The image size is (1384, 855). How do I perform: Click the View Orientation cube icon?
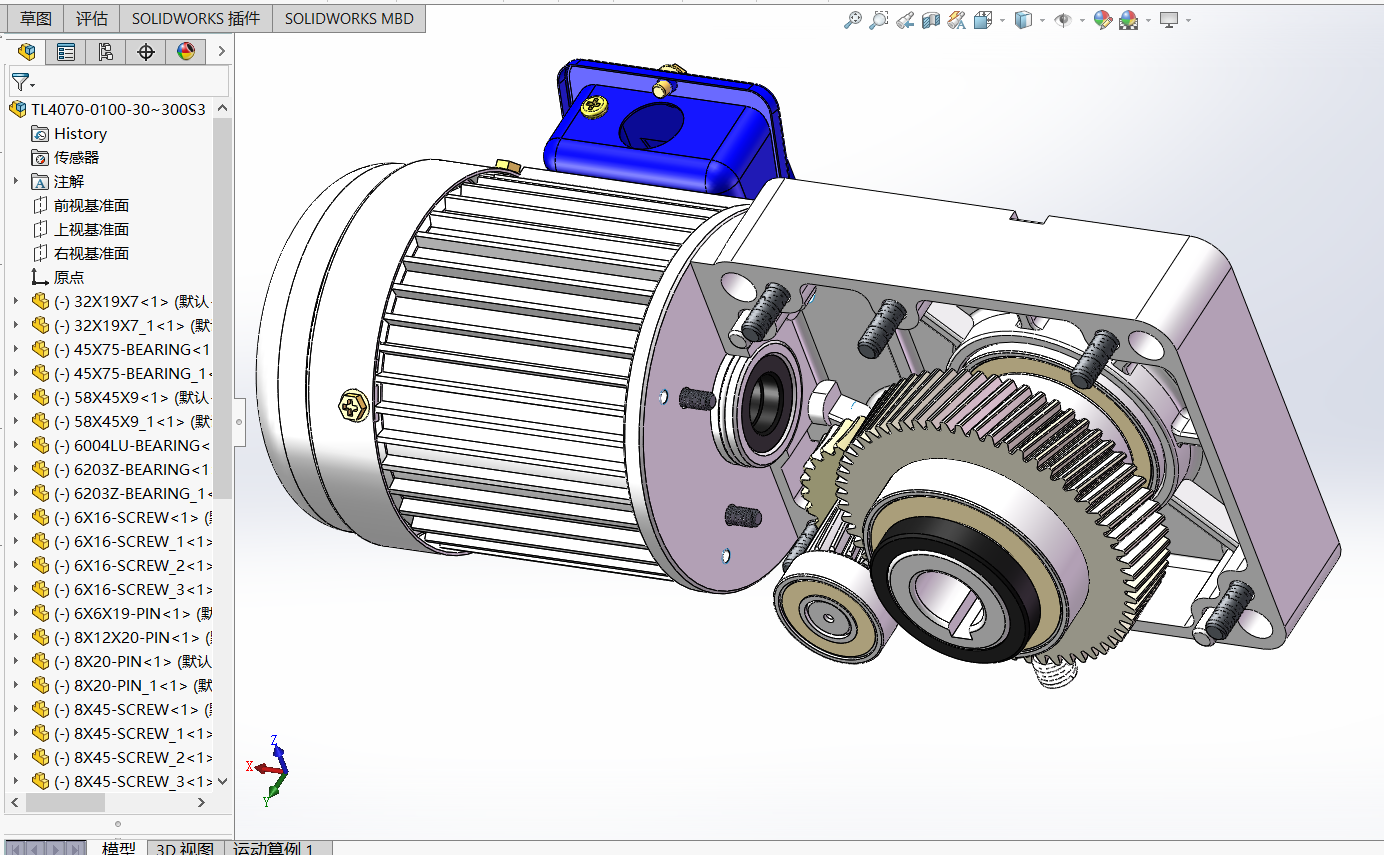point(982,19)
